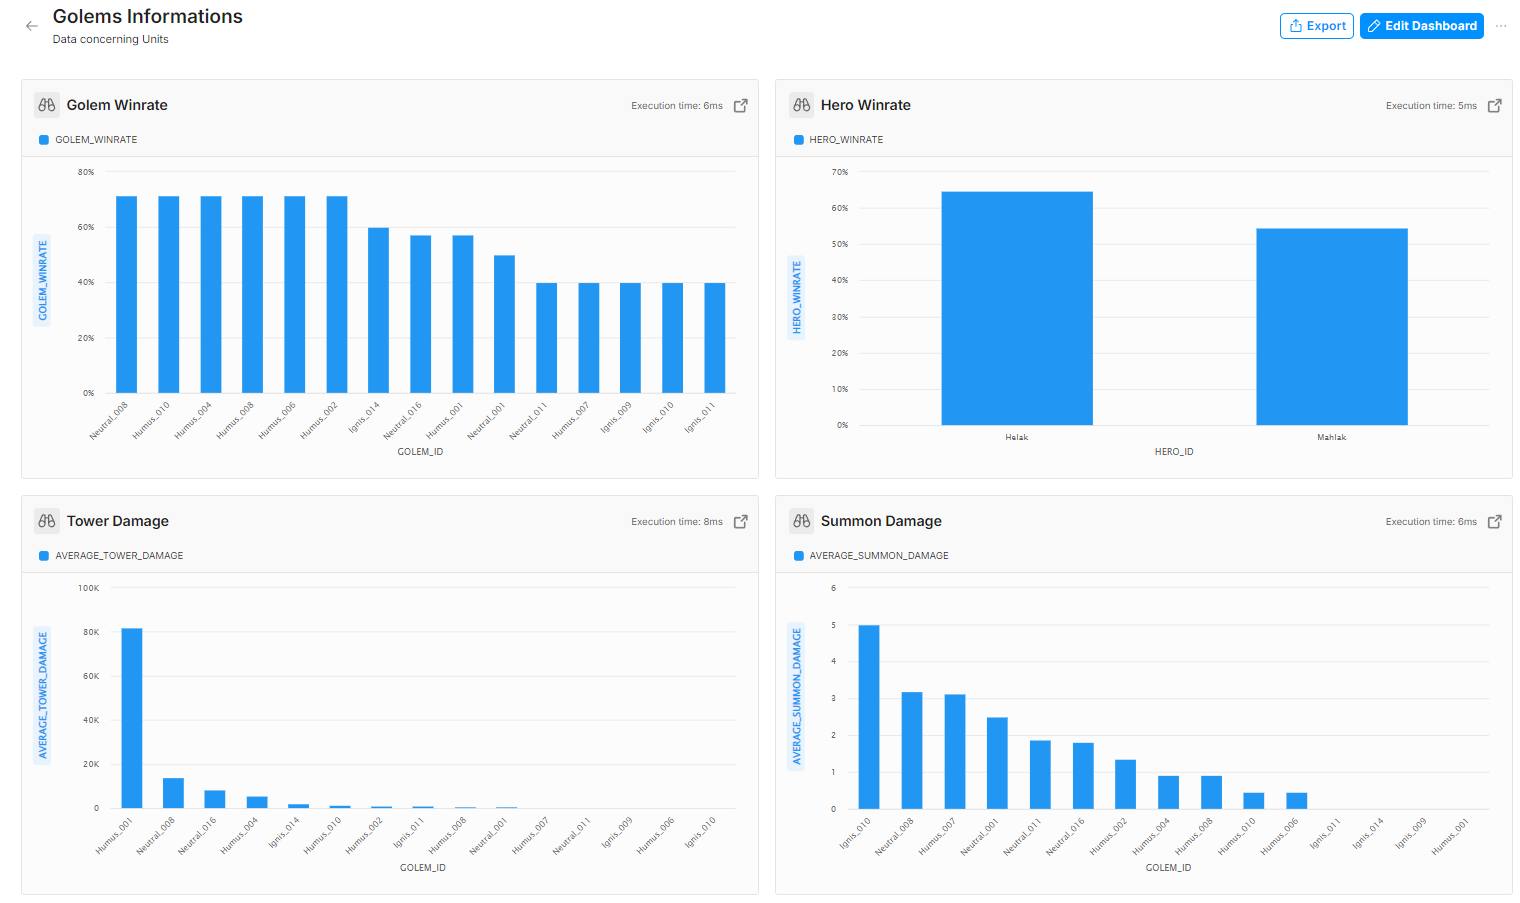Click GOLEM_ID axis title under Tower Damage
This screenshot has height=903, width=1520.
tap(423, 868)
